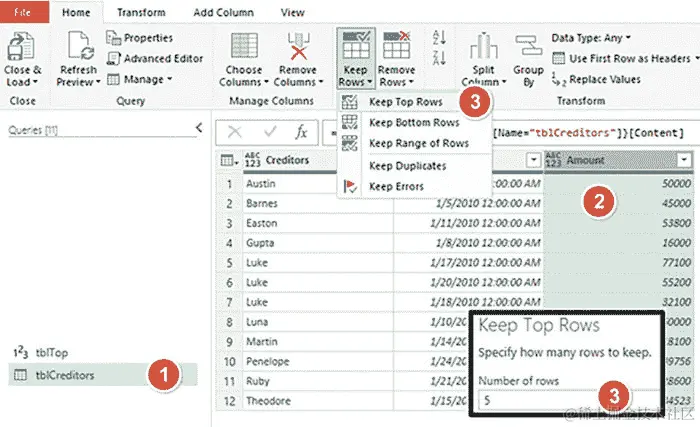700x427 pixels.
Task: Click the Keep Top Rows icon
Action: [x=350, y=102]
